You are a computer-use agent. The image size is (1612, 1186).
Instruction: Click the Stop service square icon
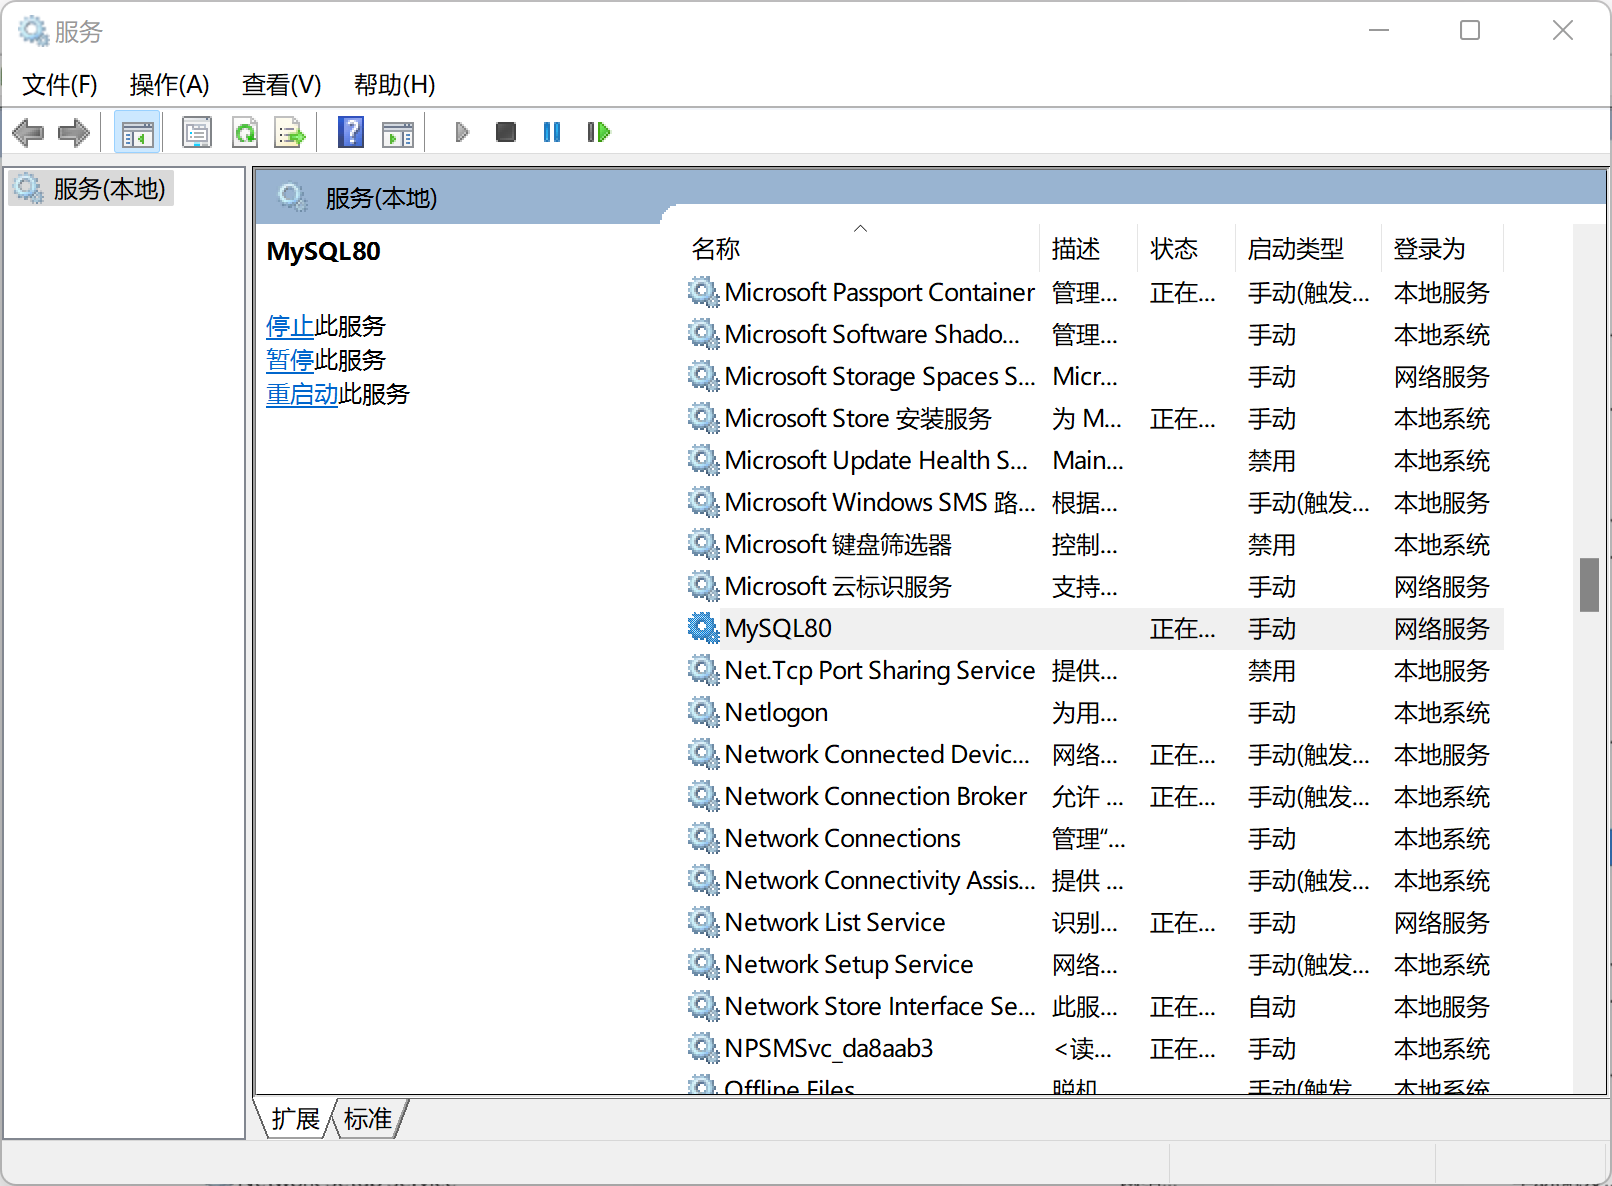(x=506, y=132)
